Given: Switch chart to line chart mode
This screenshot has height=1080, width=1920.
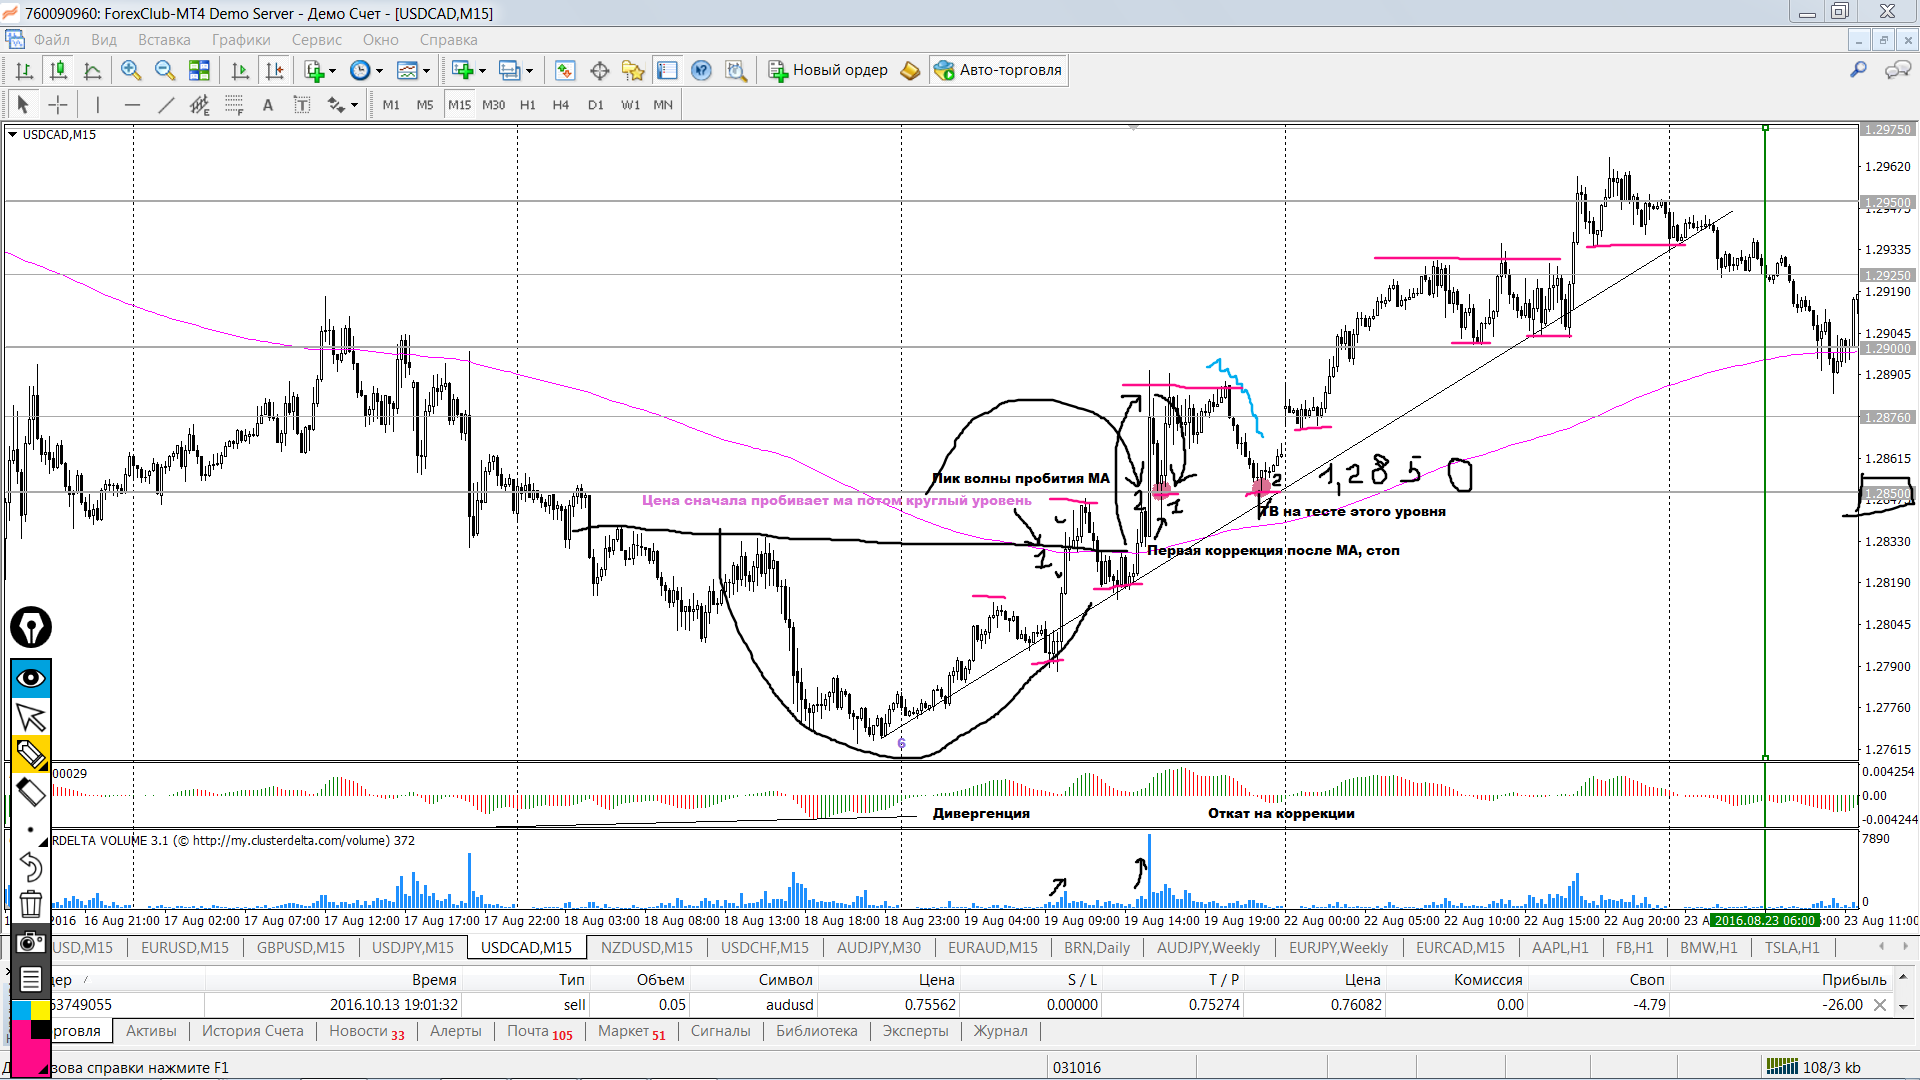Looking at the screenshot, I should pyautogui.click(x=92, y=70).
